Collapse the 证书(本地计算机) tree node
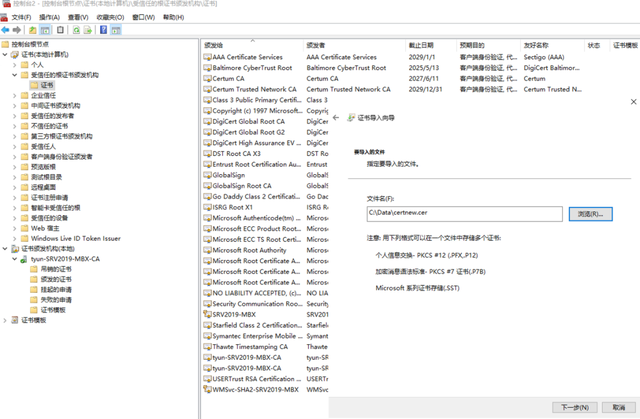Viewport: 640px width, 419px height. click(x=5, y=55)
